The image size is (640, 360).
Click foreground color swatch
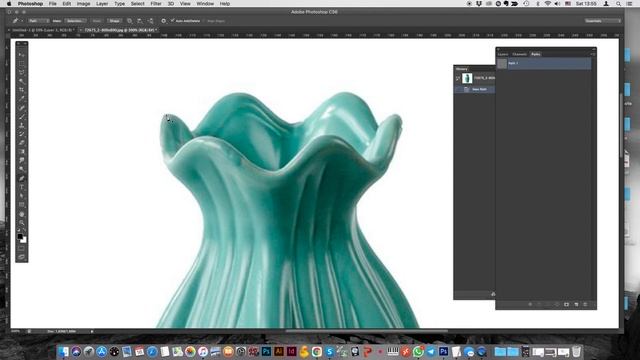tap(20, 236)
